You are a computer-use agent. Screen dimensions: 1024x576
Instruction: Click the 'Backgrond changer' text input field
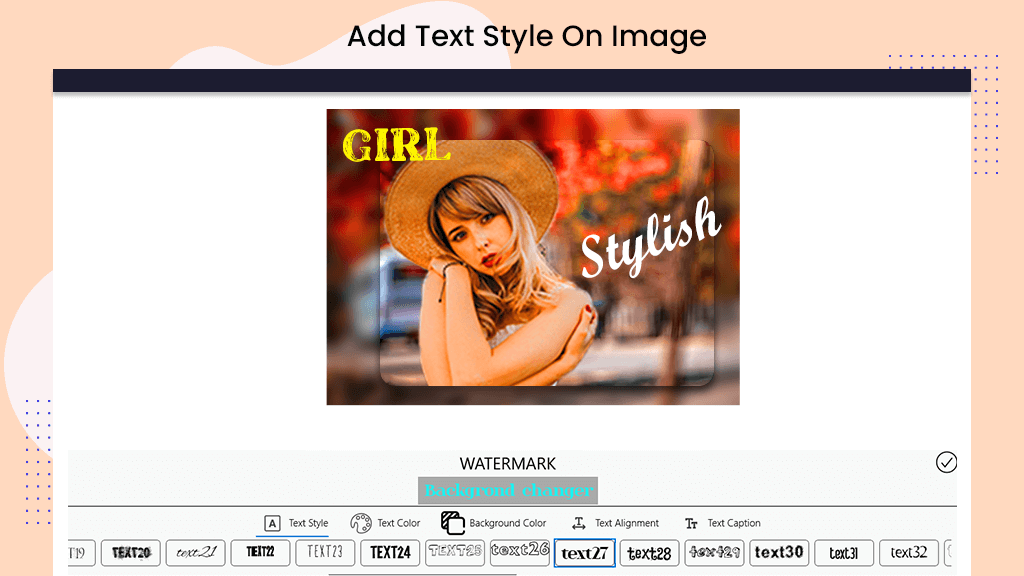pyautogui.click(x=508, y=490)
